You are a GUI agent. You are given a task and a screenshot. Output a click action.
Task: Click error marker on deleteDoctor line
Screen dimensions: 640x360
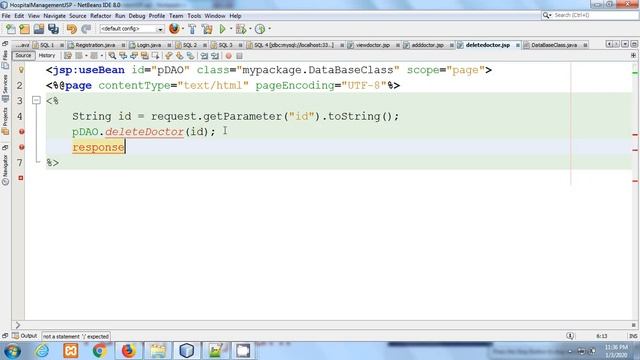[21, 131]
